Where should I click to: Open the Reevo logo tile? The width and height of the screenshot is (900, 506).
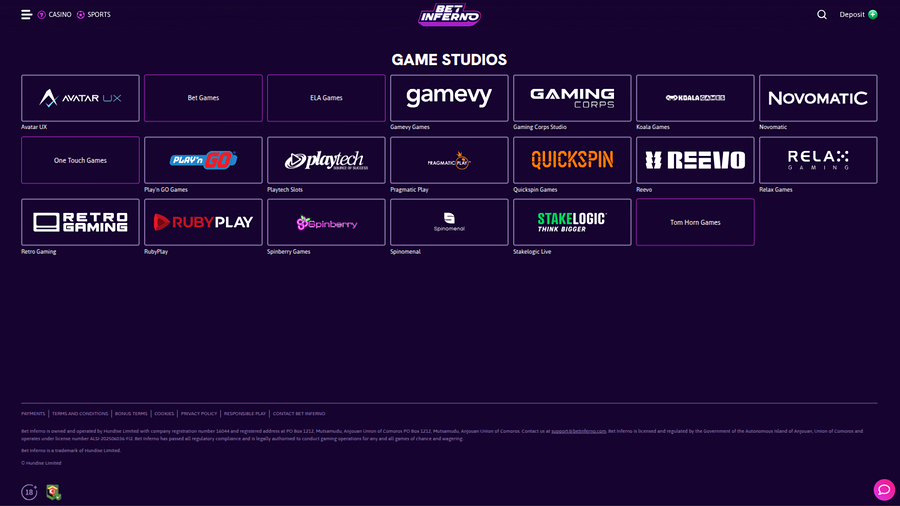[695, 160]
